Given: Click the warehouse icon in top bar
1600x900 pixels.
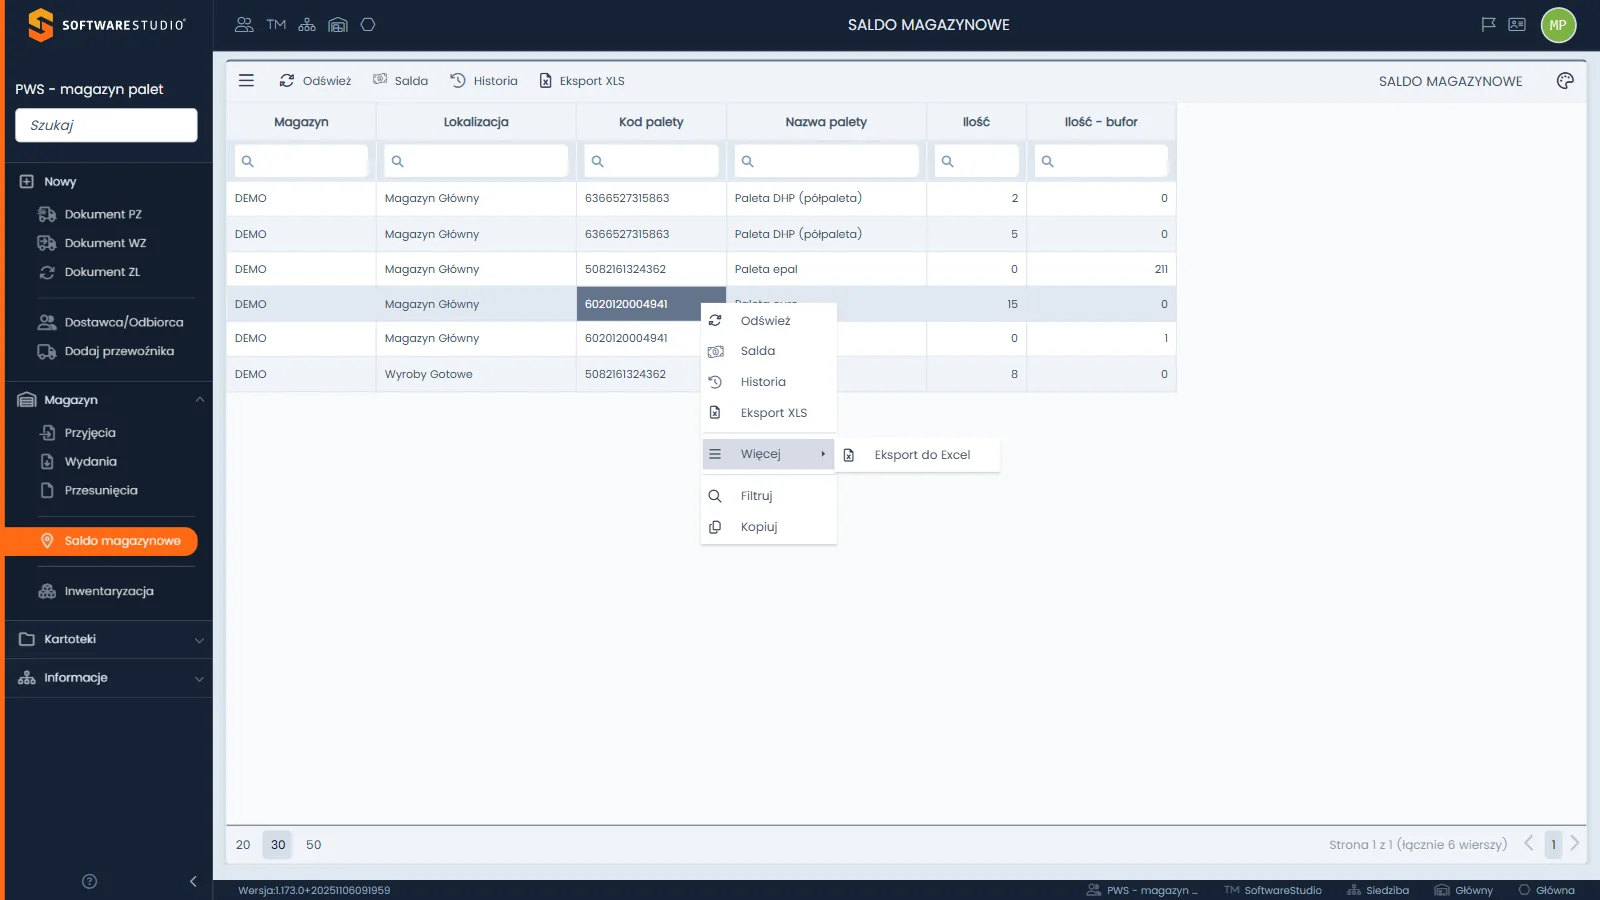Looking at the screenshot, I should click(x=338, y=25).
